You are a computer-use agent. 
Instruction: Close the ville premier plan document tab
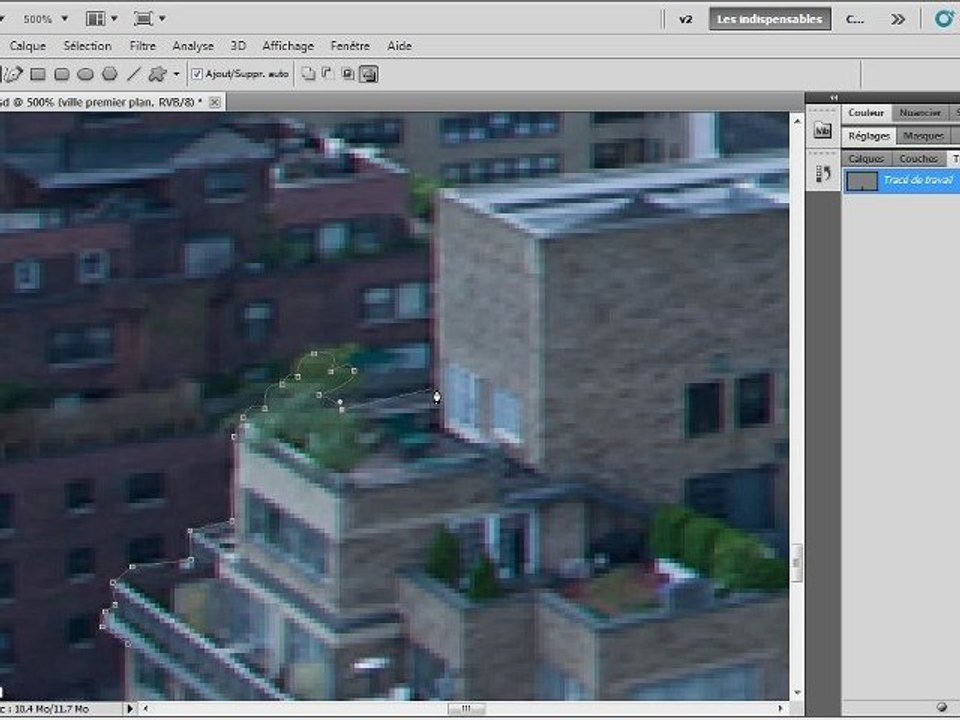click(215, 102)
